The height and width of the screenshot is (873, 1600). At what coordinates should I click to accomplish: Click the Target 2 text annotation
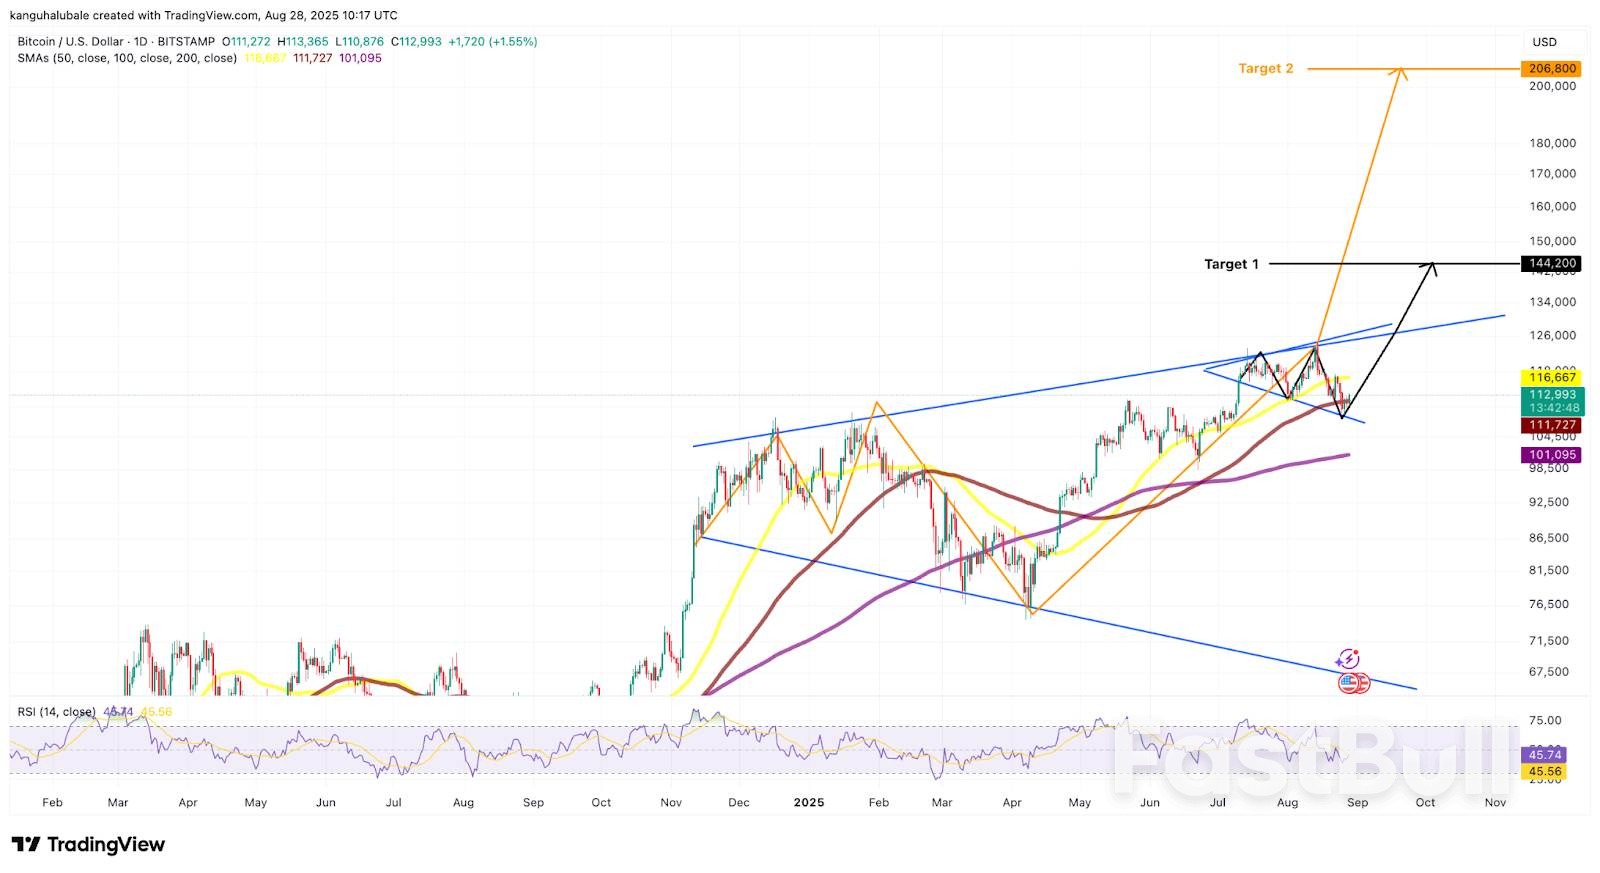click(1265, 69)
